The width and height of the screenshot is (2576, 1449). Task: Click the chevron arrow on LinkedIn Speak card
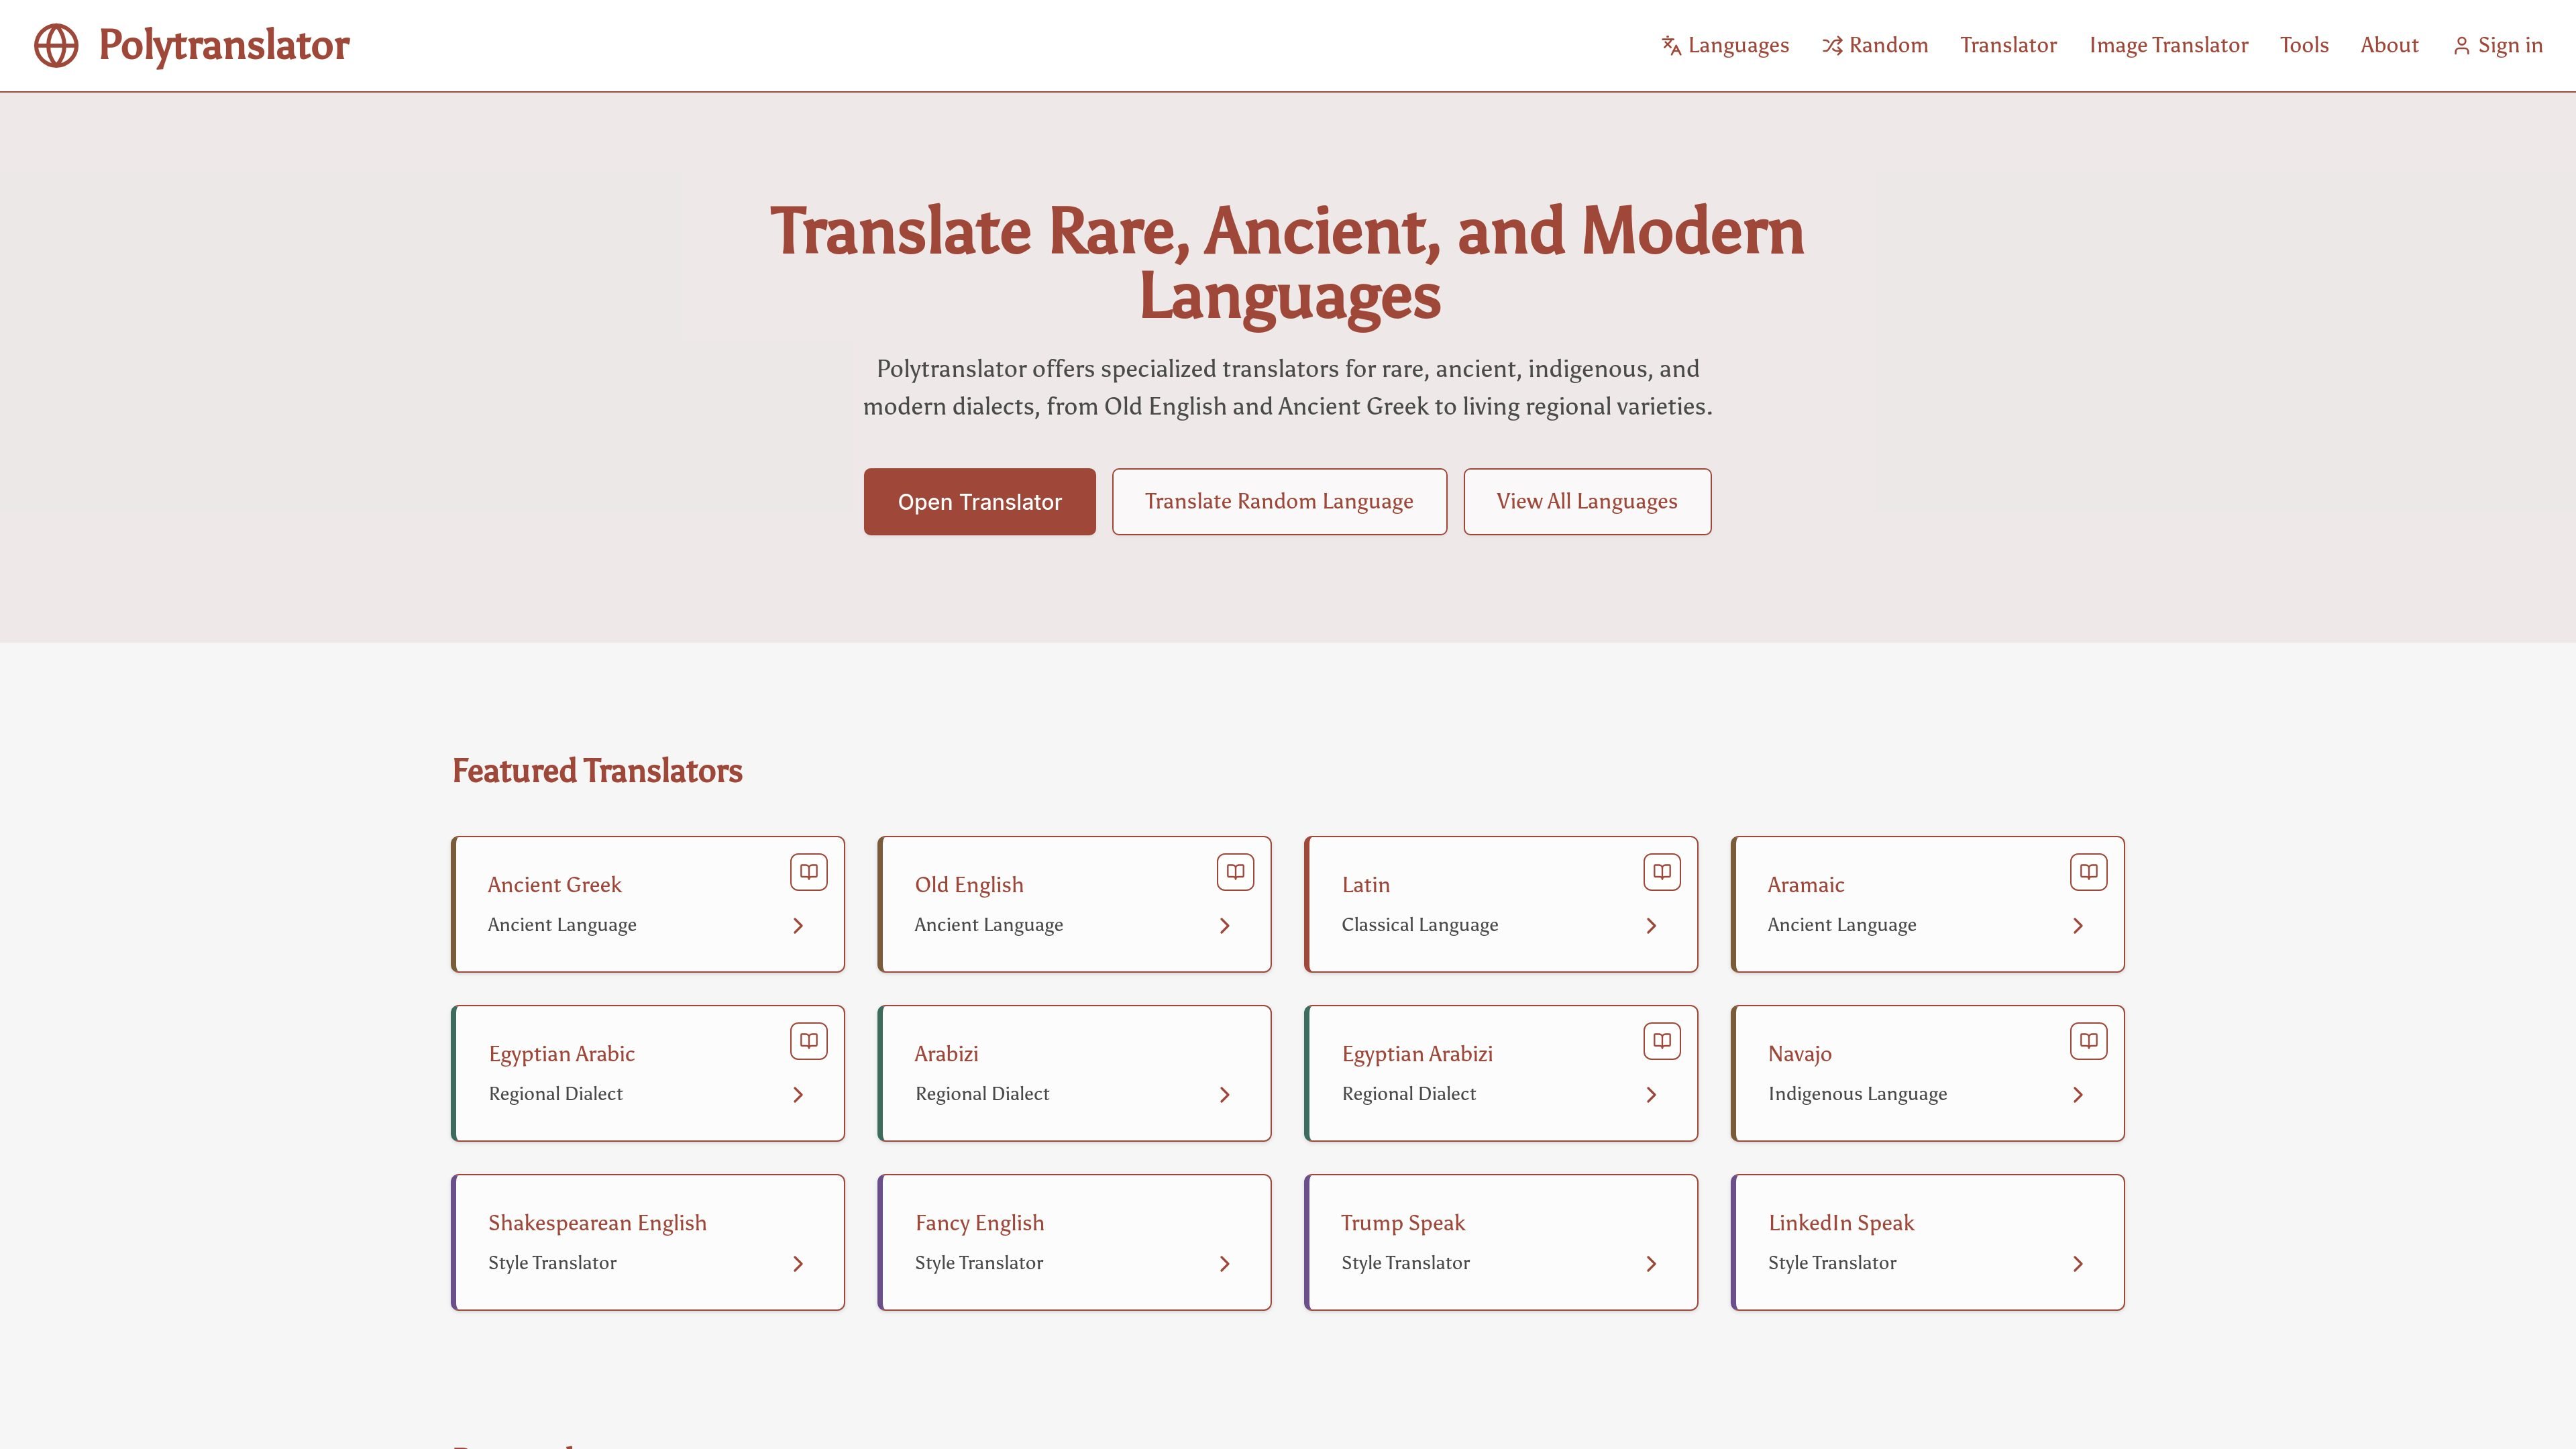[x=2078, y=1264]
